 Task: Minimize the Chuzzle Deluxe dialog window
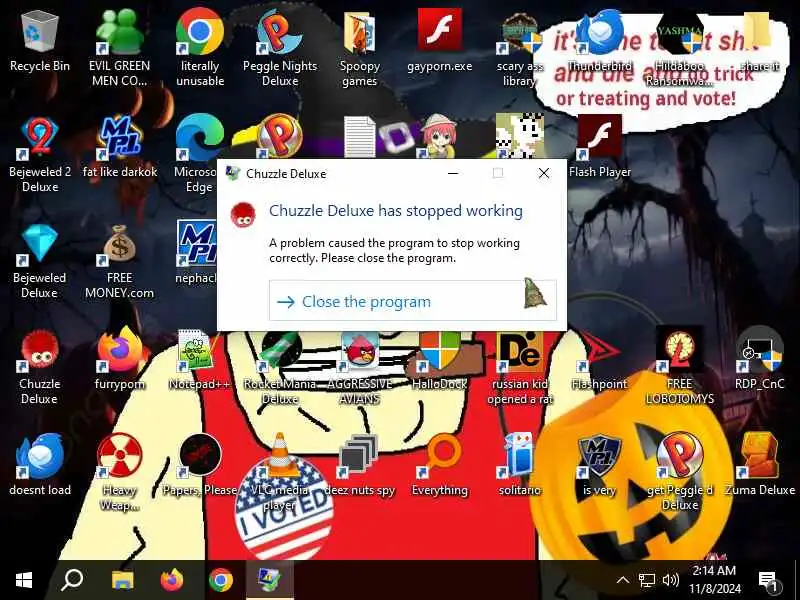point(453,173)
